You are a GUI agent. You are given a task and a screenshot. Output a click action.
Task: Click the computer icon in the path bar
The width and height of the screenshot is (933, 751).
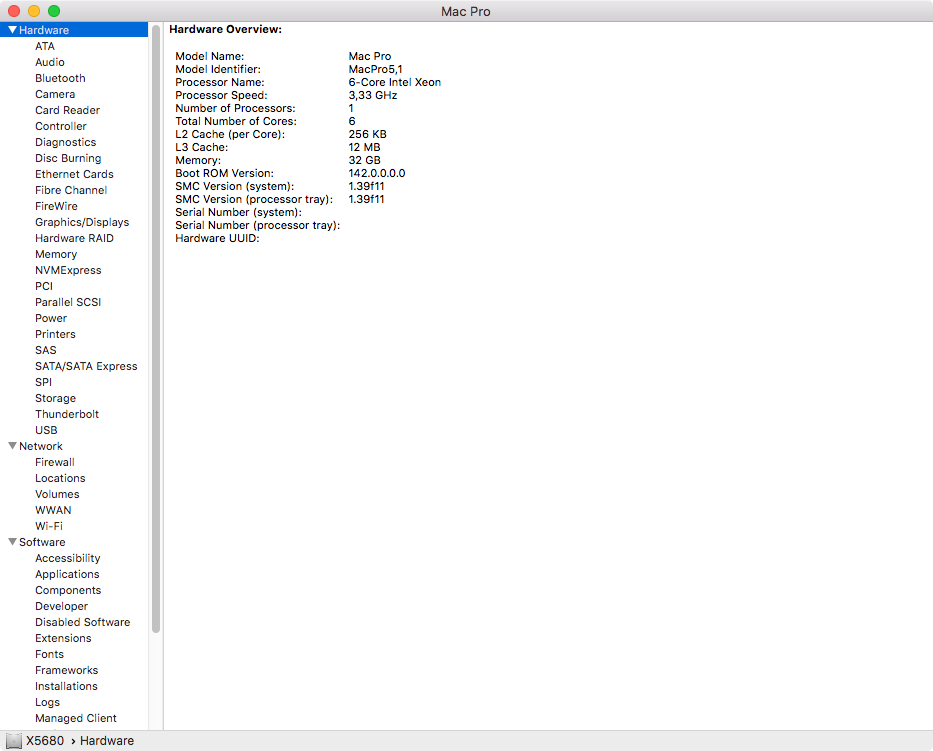tap(14, 741)
